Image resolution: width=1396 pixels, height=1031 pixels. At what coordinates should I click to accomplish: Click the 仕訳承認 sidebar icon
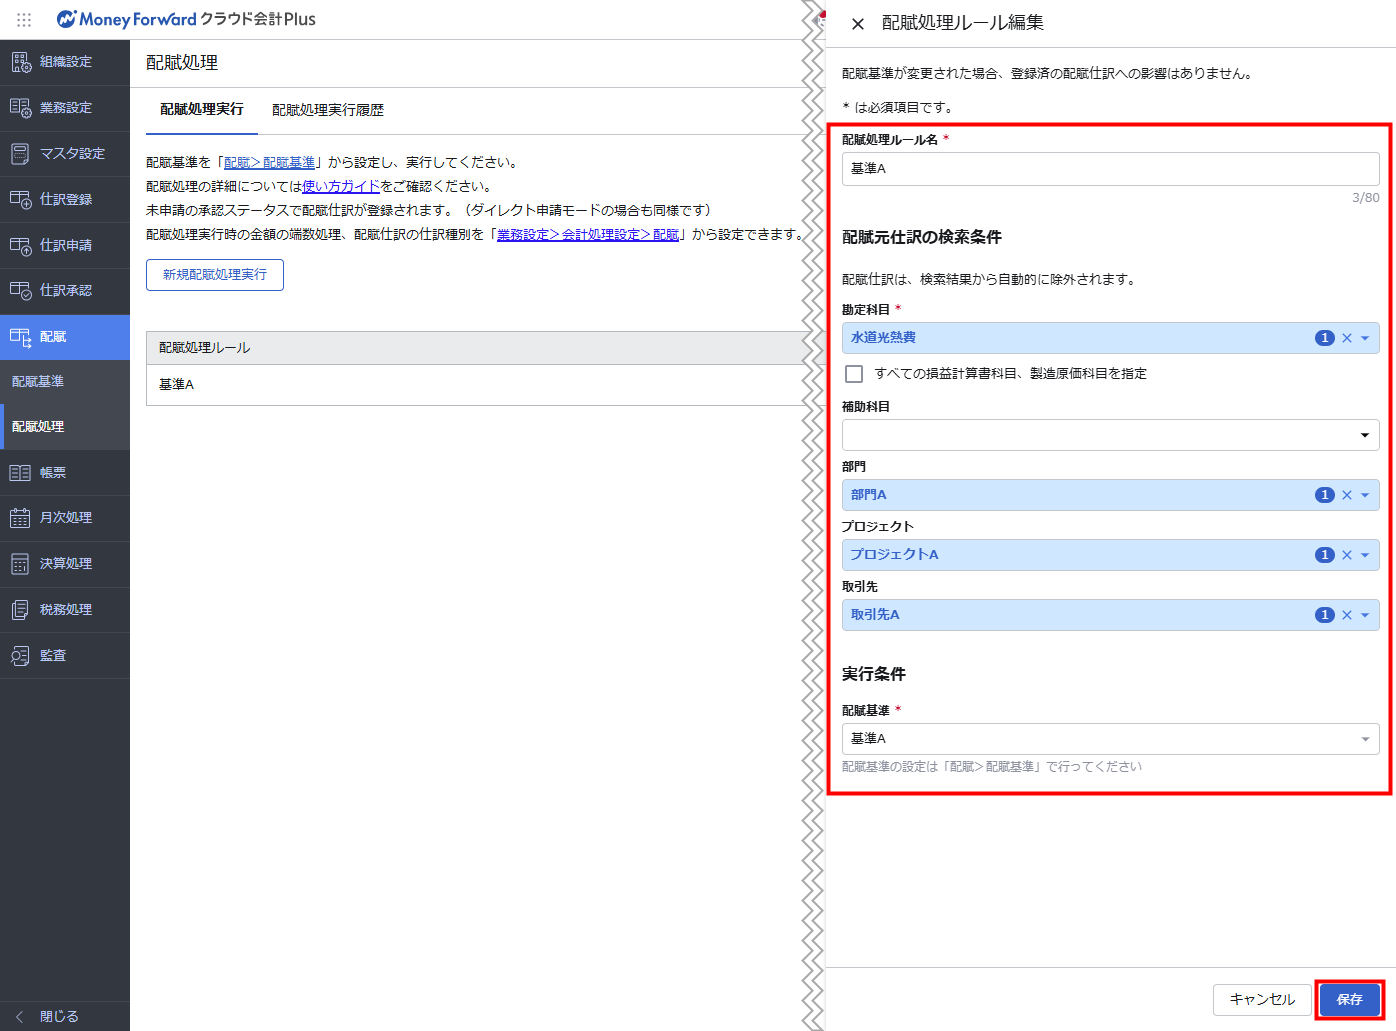[21, 291]
